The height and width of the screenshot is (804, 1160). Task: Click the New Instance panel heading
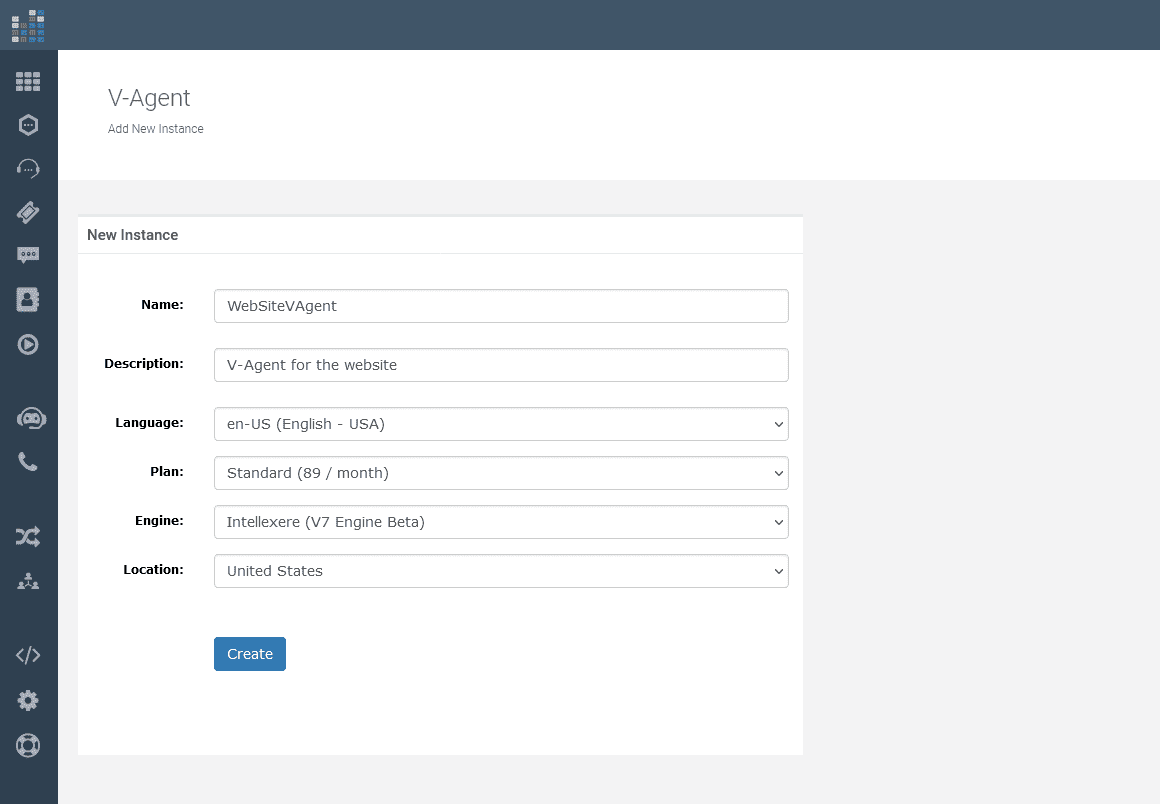click(x=132, y=235)
